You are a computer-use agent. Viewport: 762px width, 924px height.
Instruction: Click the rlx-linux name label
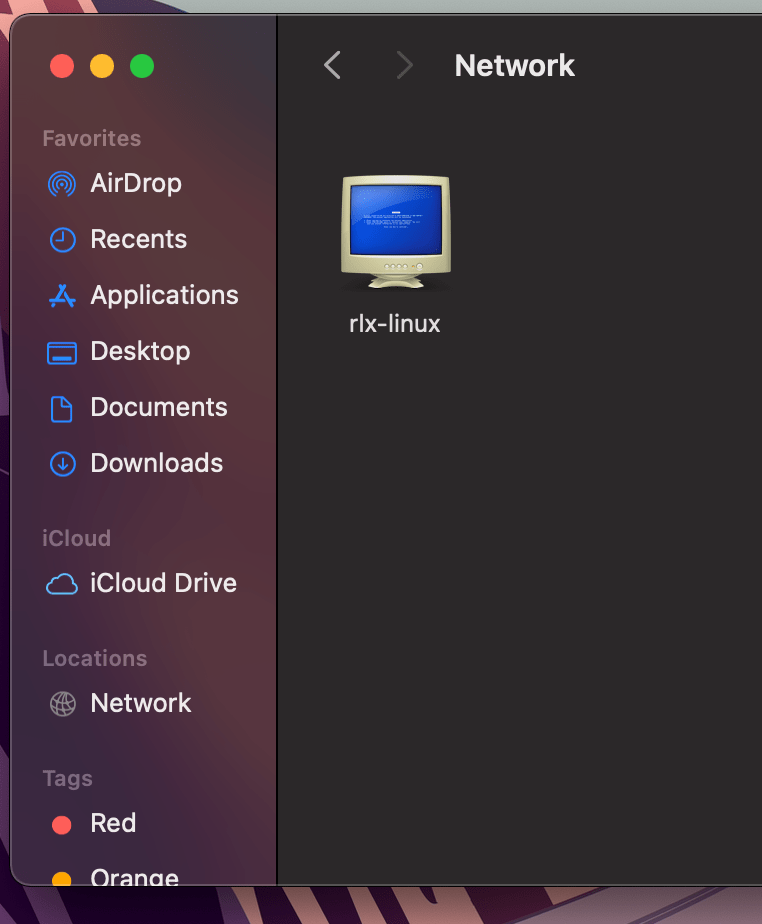pos(395,324)
